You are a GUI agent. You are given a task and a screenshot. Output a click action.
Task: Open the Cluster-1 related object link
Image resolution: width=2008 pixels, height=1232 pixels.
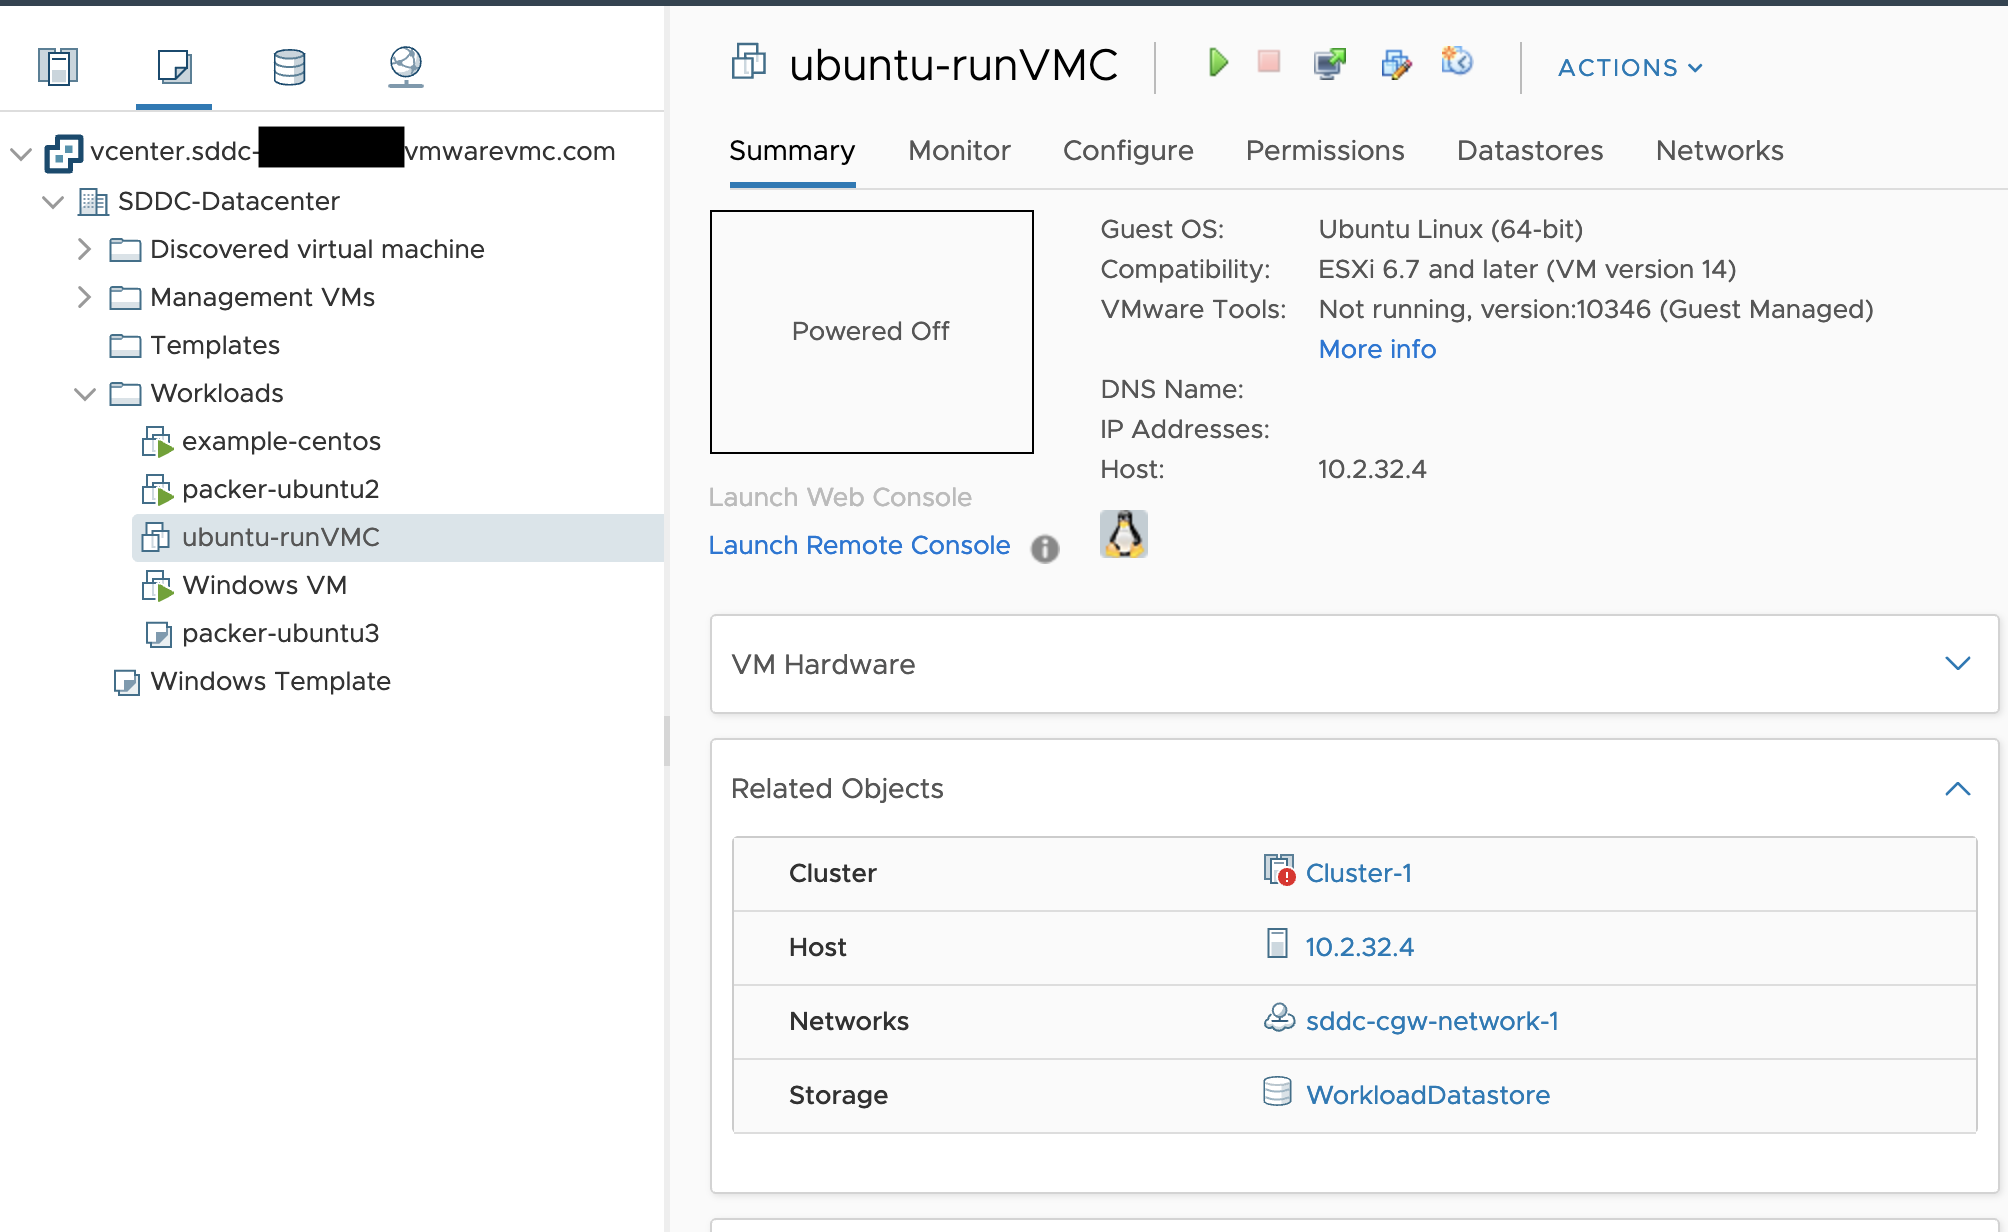(1358, 872)
